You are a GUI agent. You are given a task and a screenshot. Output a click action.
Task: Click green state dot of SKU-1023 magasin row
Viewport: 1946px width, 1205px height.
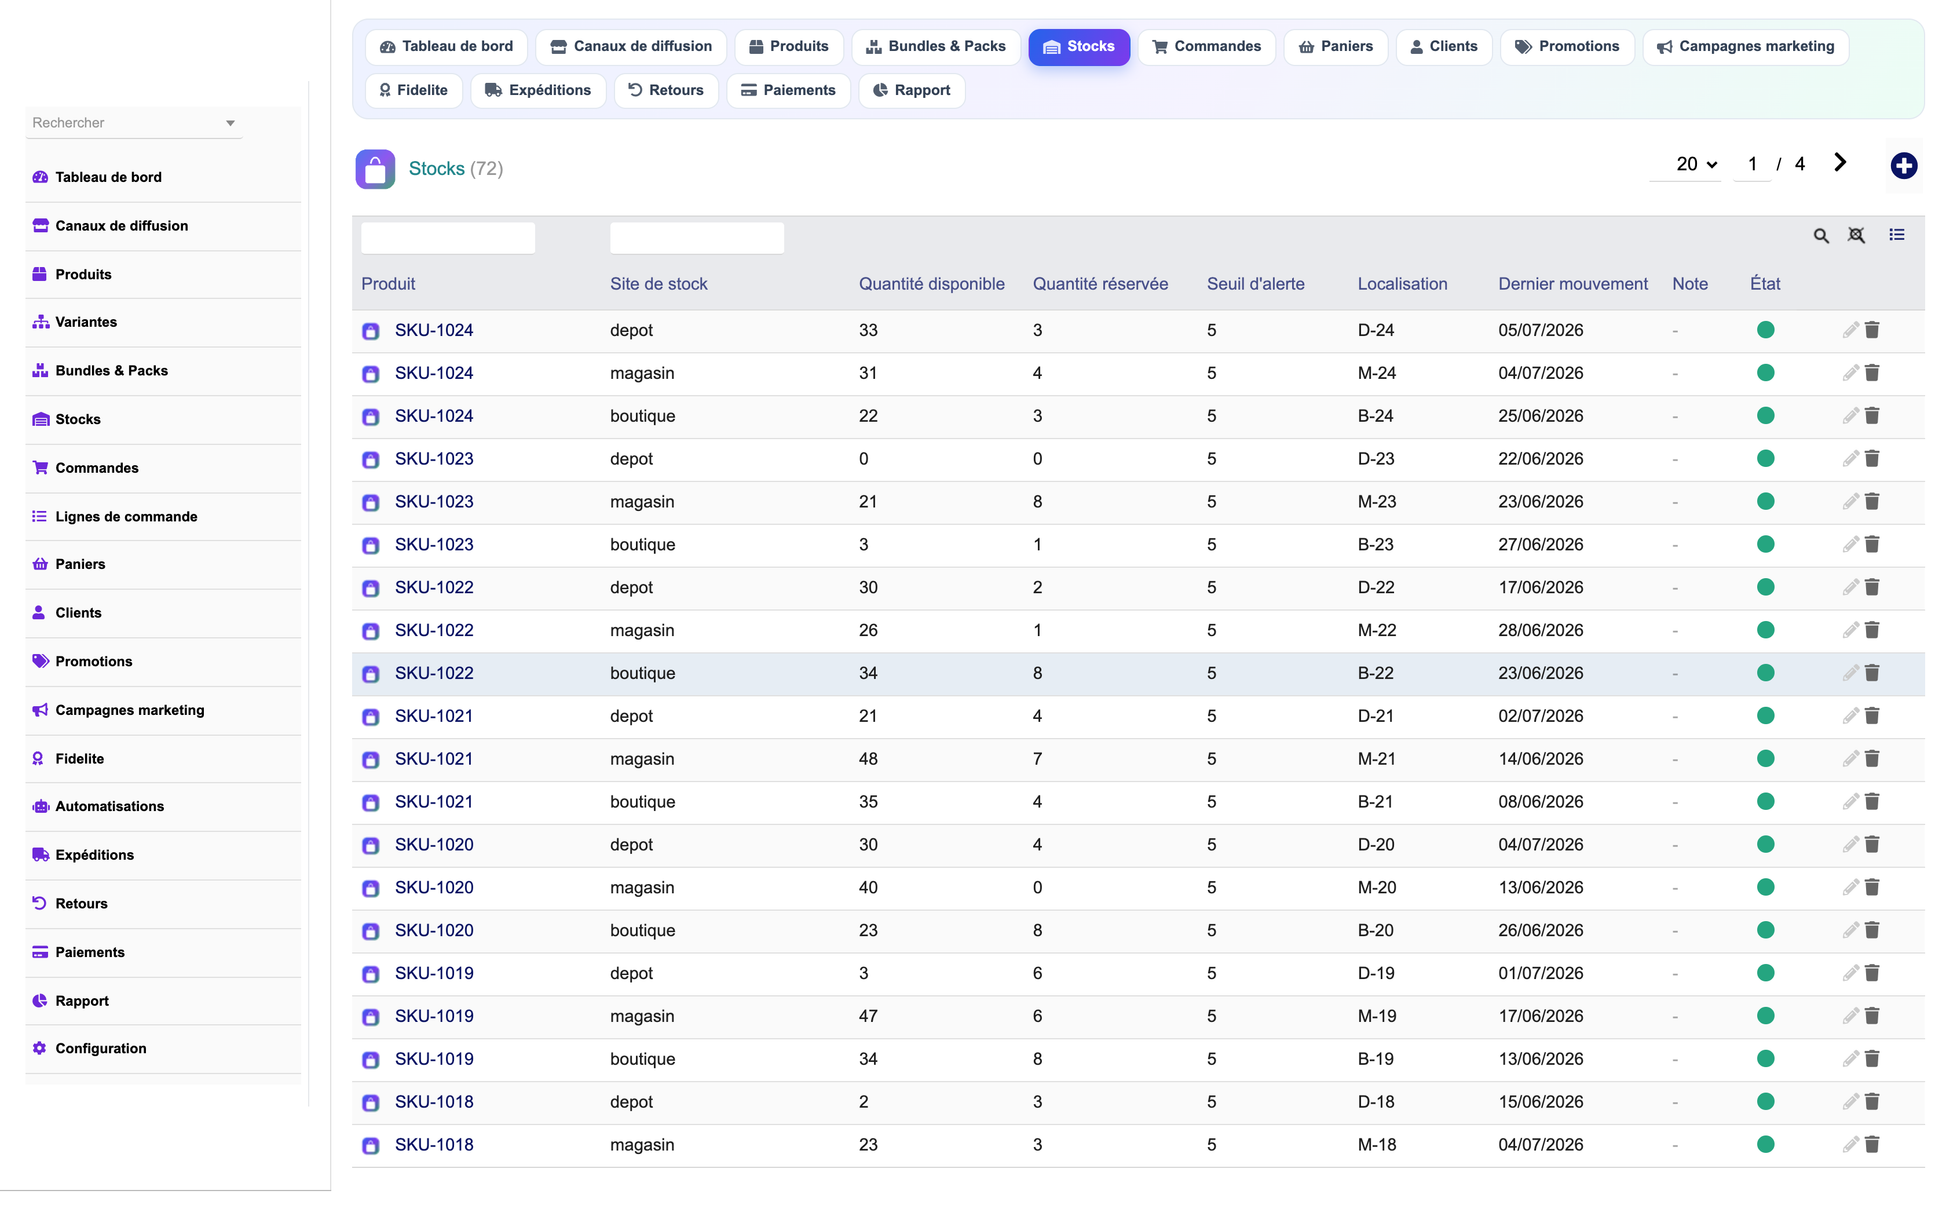tap(1765, 502)
